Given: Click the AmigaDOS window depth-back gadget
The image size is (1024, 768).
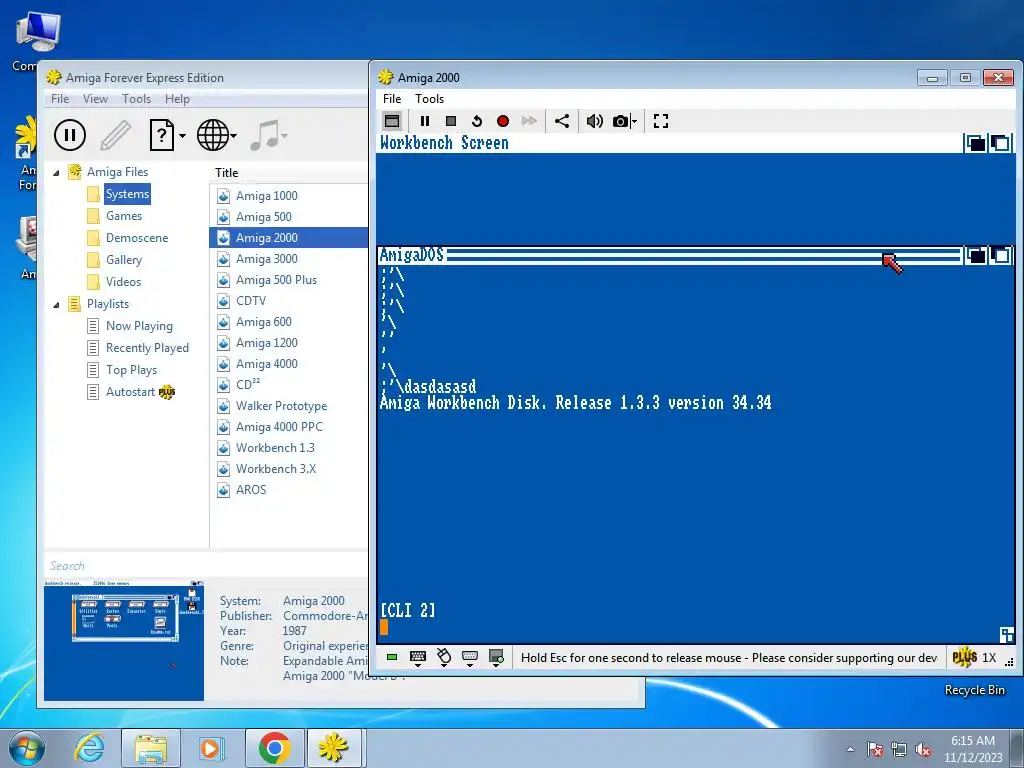Looking at the screenshot, I should 976,255.
